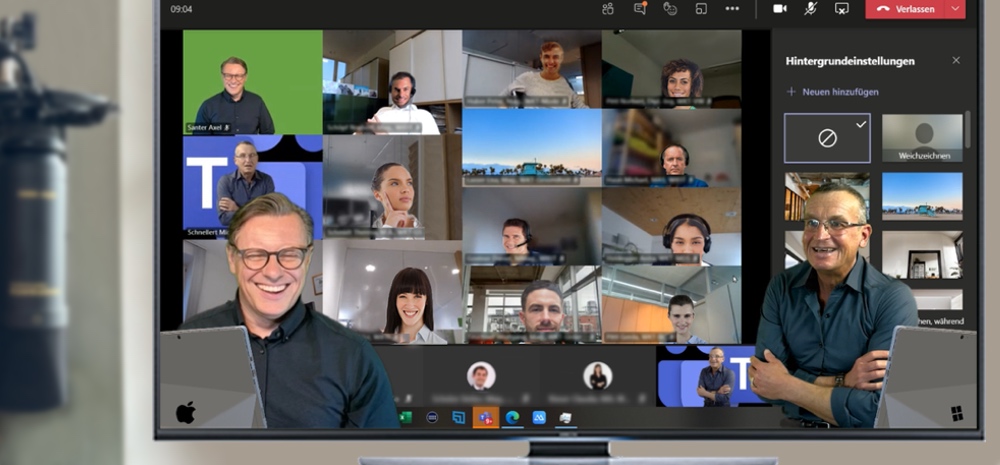Click the share screen icon
The image size is (1000, 465).
(x=841, y=9)
